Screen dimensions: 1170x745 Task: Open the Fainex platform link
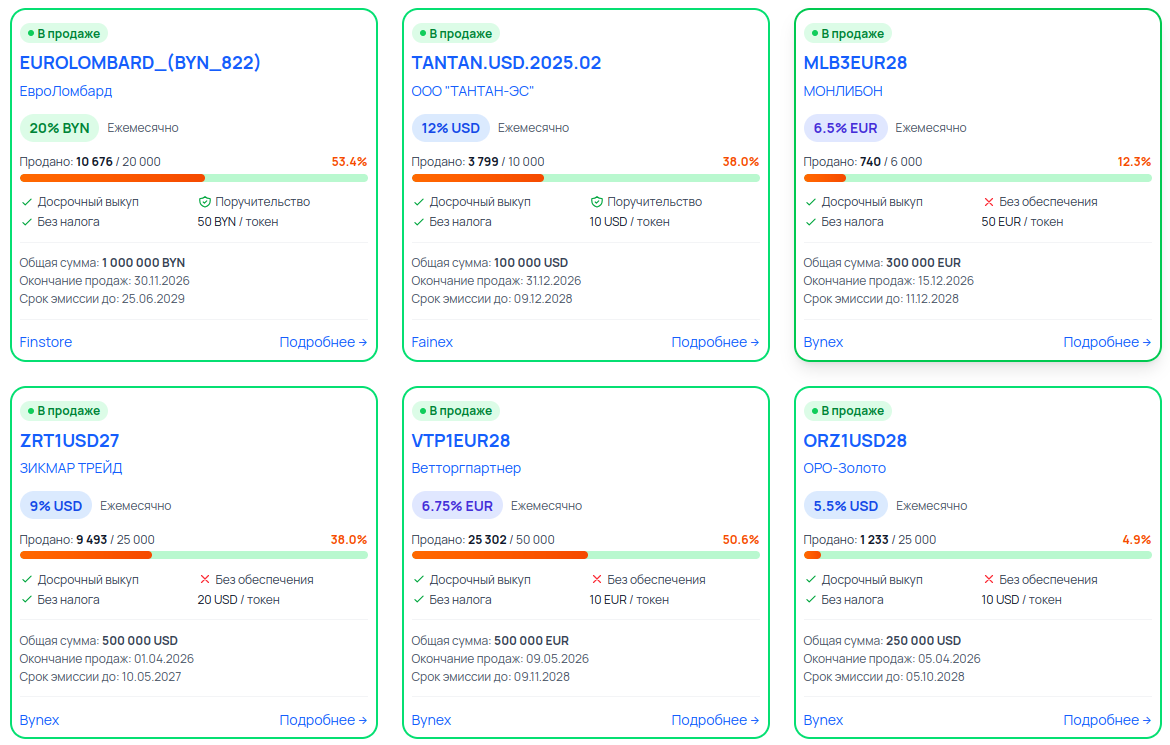(x=432, y=342)
